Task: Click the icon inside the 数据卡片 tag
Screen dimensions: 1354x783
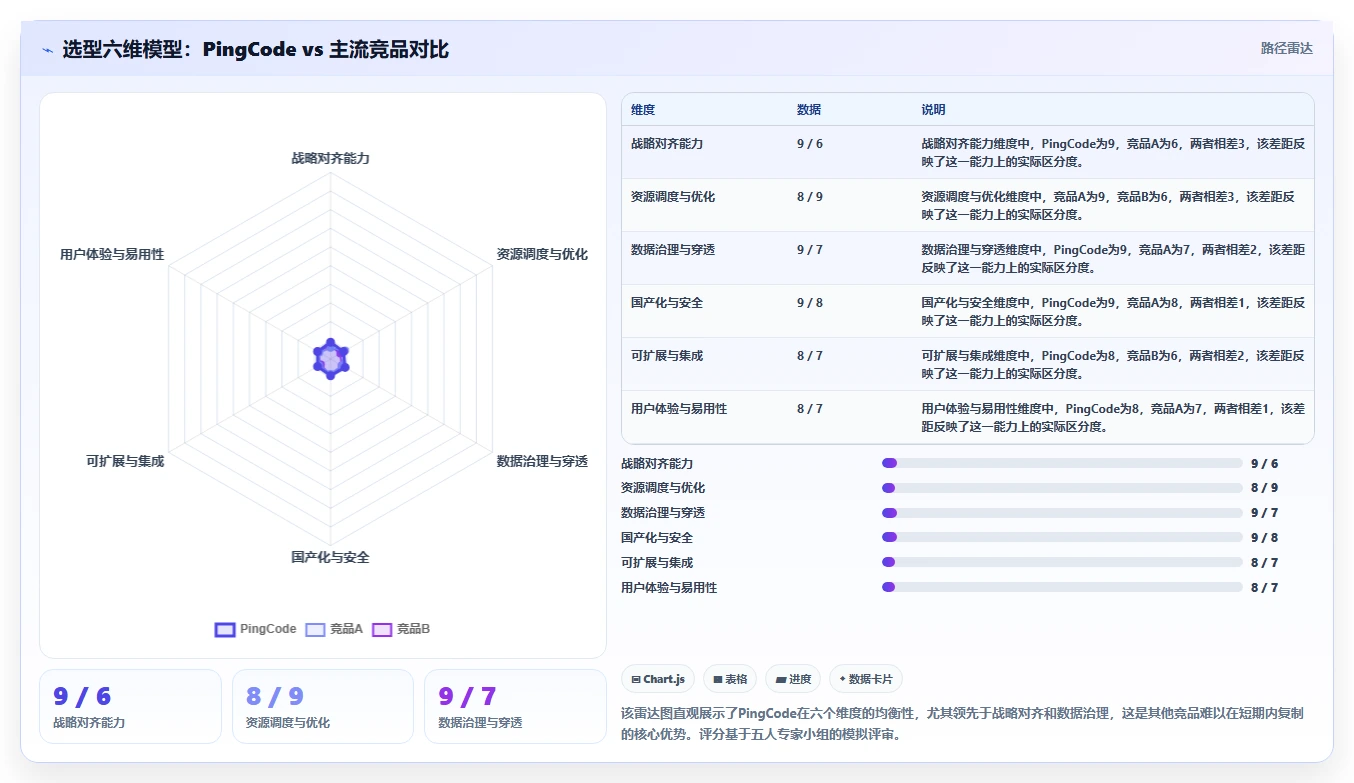Action: click(842, 680)
